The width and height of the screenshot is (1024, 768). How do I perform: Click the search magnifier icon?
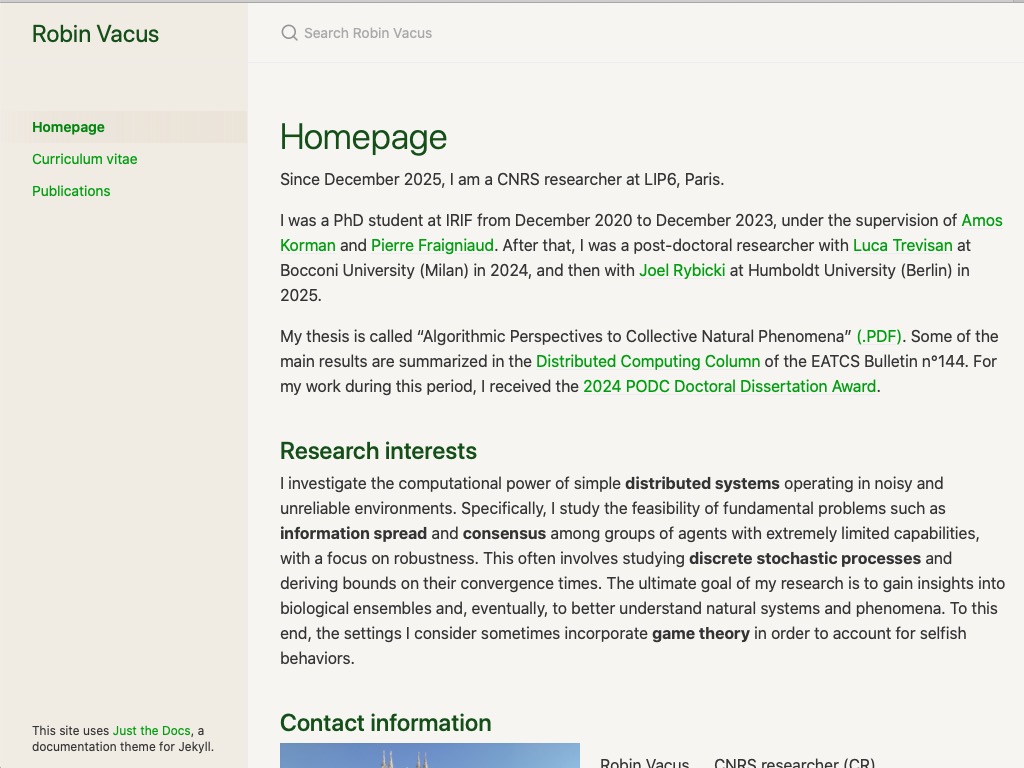(x=289, y=33)
